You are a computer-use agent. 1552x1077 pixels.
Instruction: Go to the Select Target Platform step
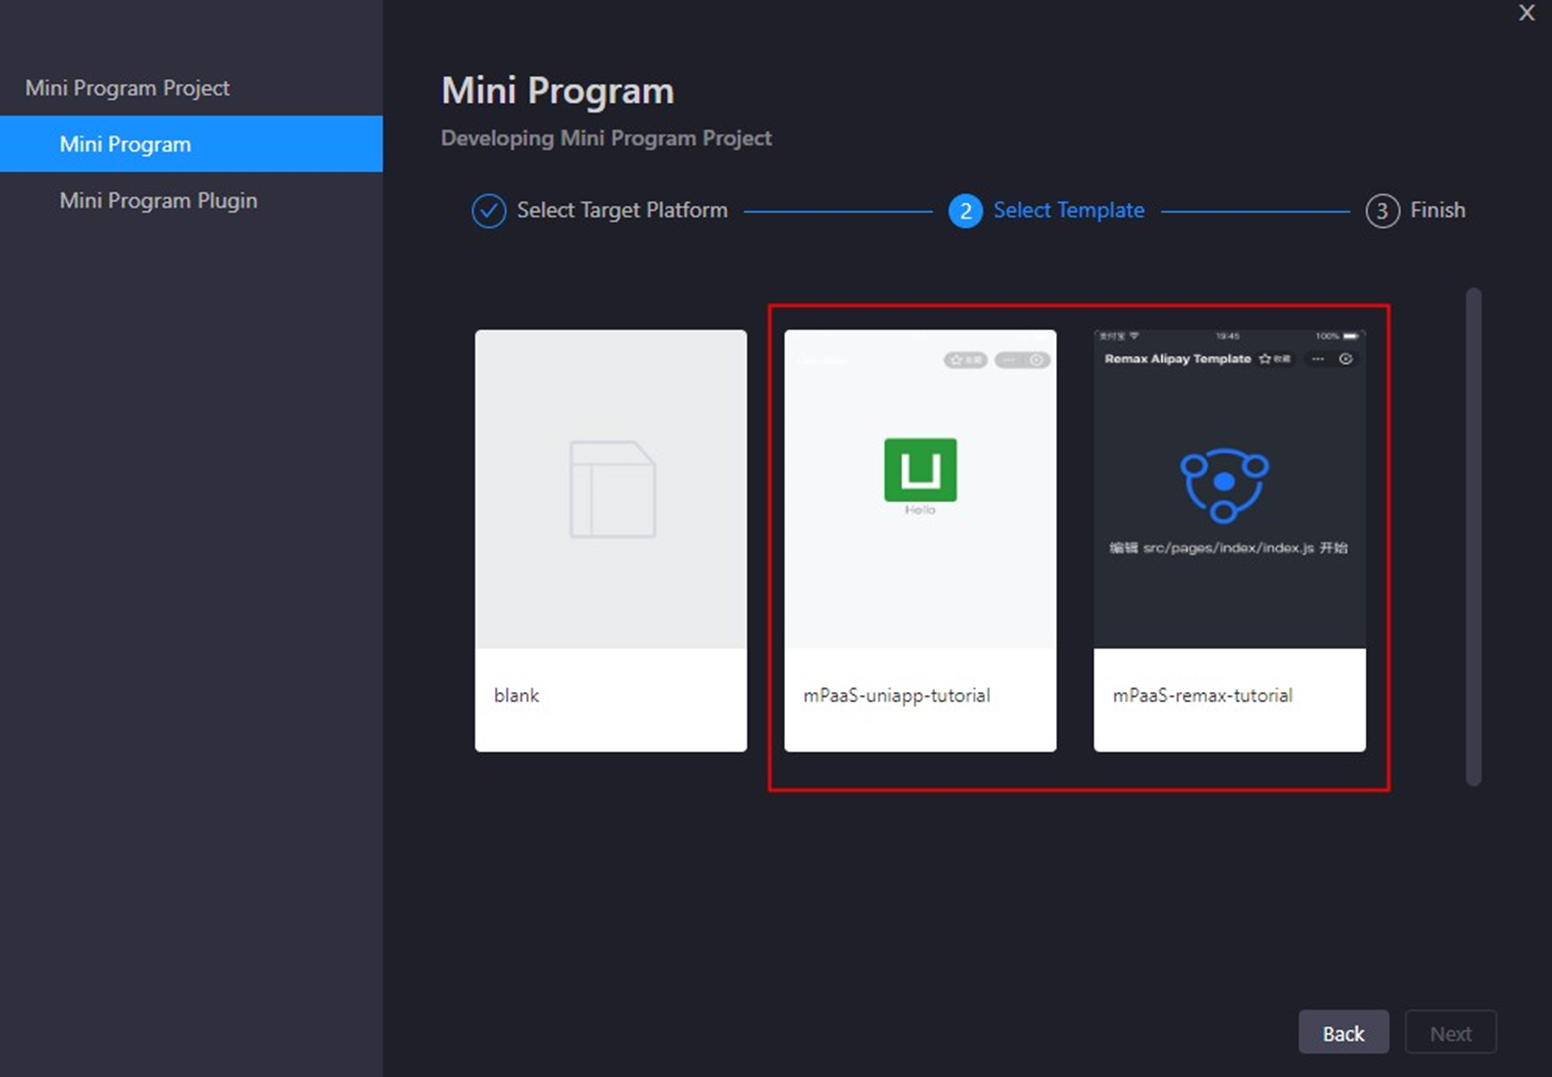pos(622,210)
